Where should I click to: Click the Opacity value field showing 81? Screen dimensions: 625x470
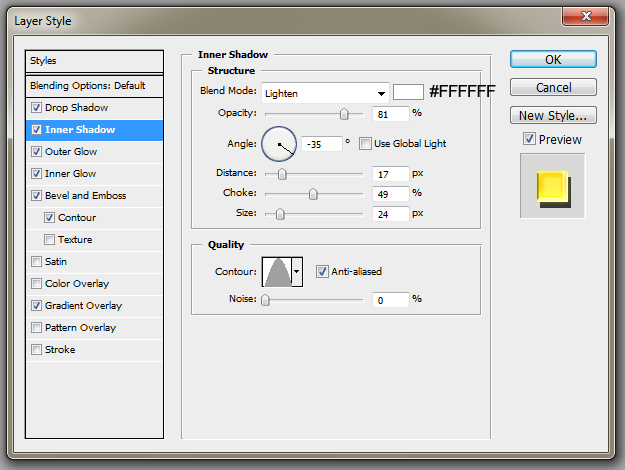[x=391, y=114]
